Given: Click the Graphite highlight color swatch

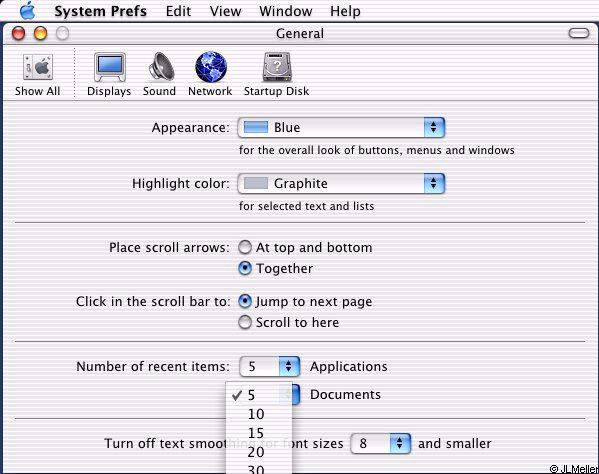Looking at the screenshot, I should (x=256, y=183).
